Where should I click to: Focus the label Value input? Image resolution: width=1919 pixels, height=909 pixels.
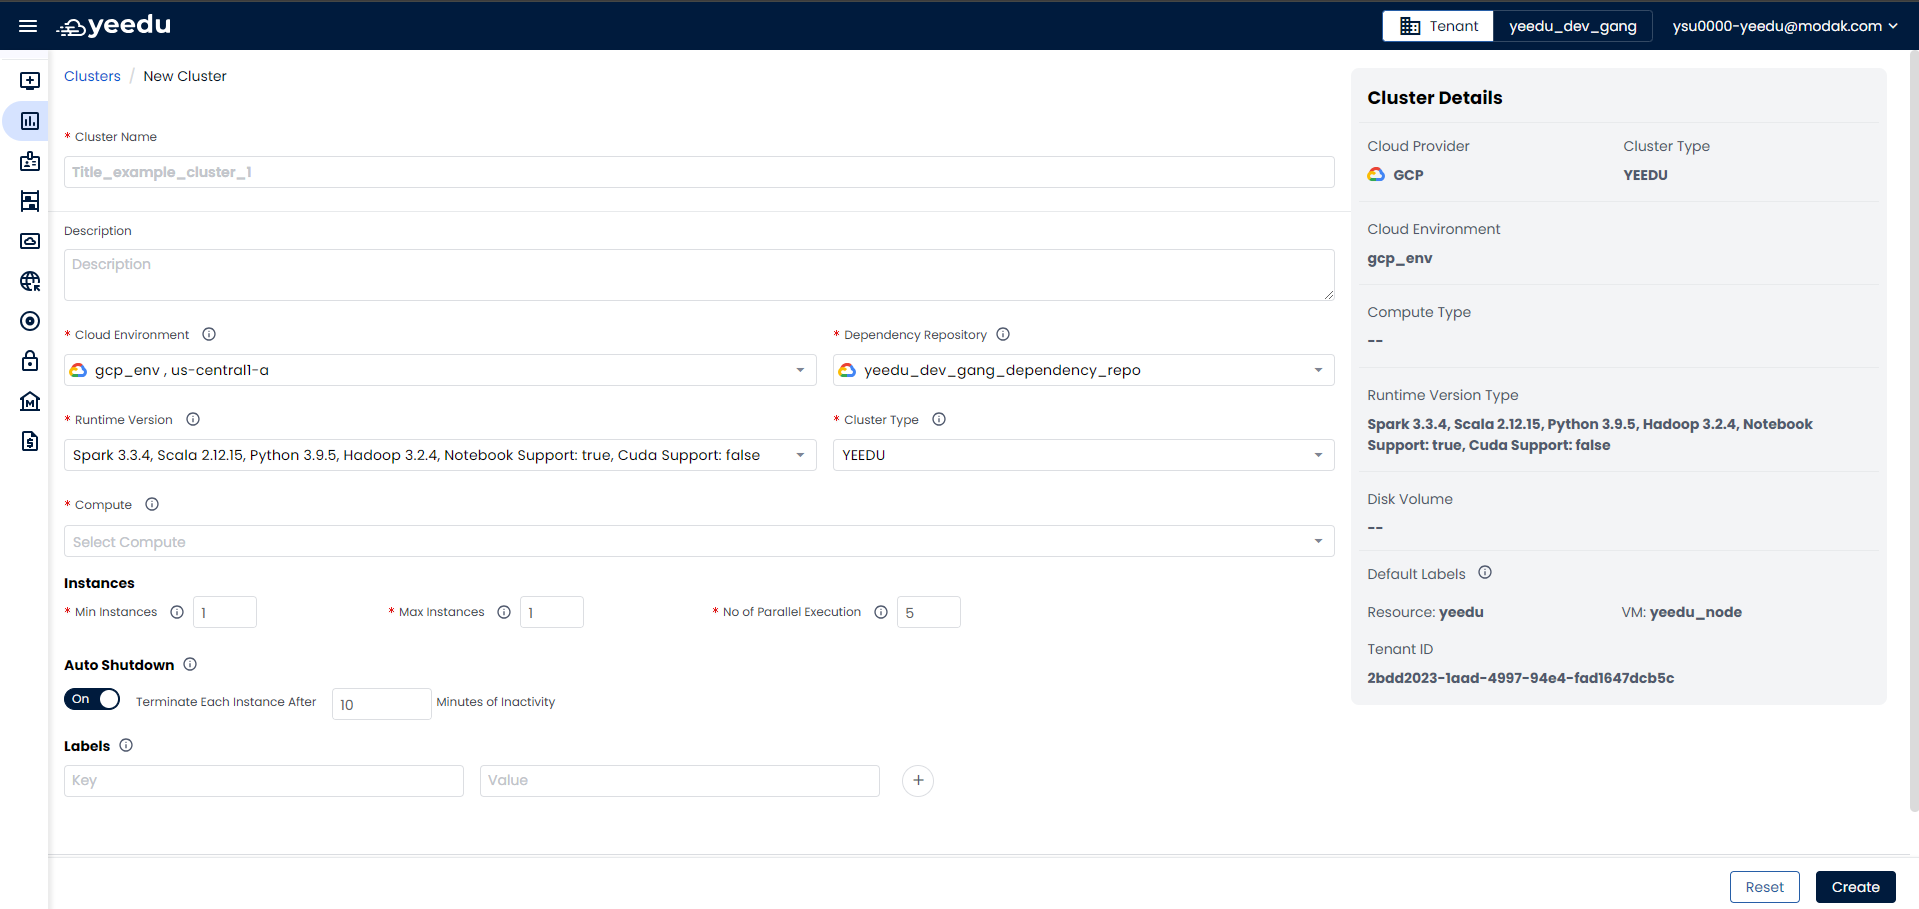(x=680, y=781)
